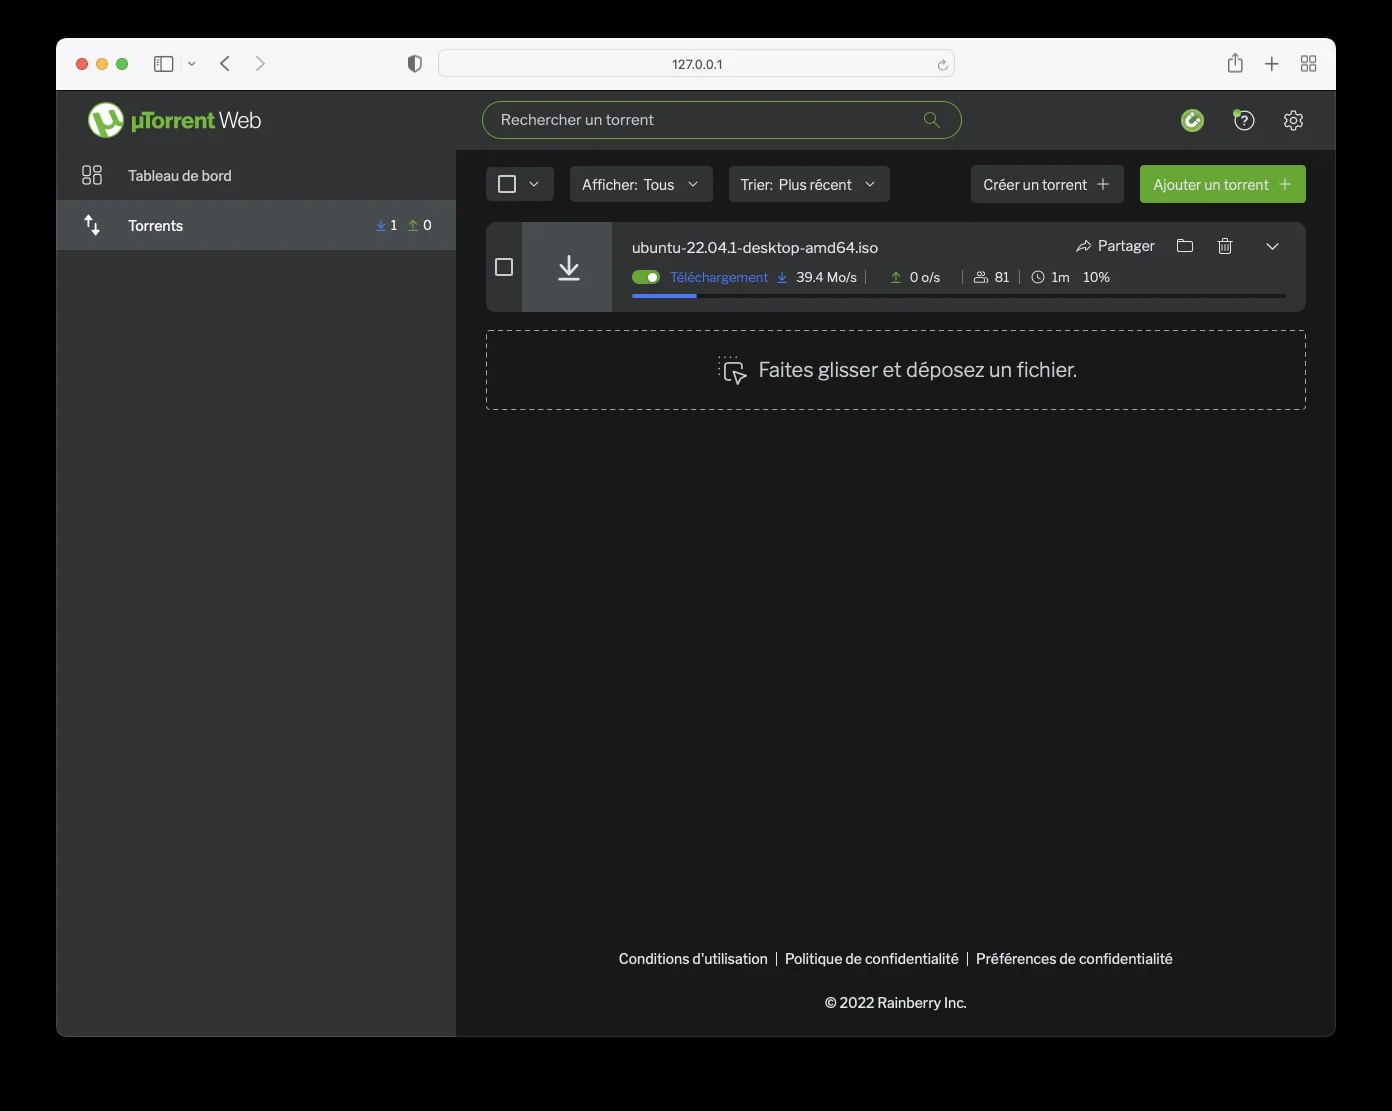This screenshot has width=1392, height=1111.
Task: Check the ubuntu torrent checkbox
Action: pos(504,267)
